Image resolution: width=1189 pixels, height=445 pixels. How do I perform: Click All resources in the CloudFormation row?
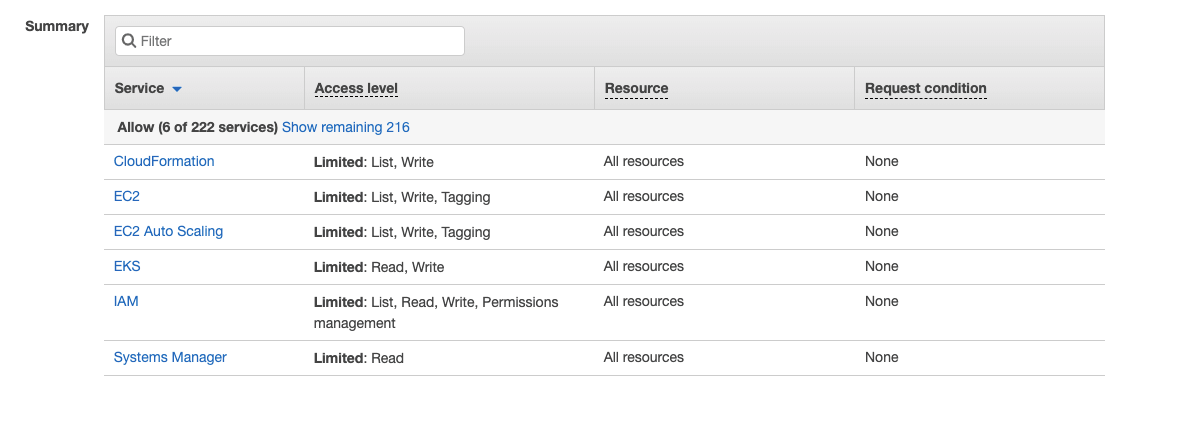click(643, 161)
